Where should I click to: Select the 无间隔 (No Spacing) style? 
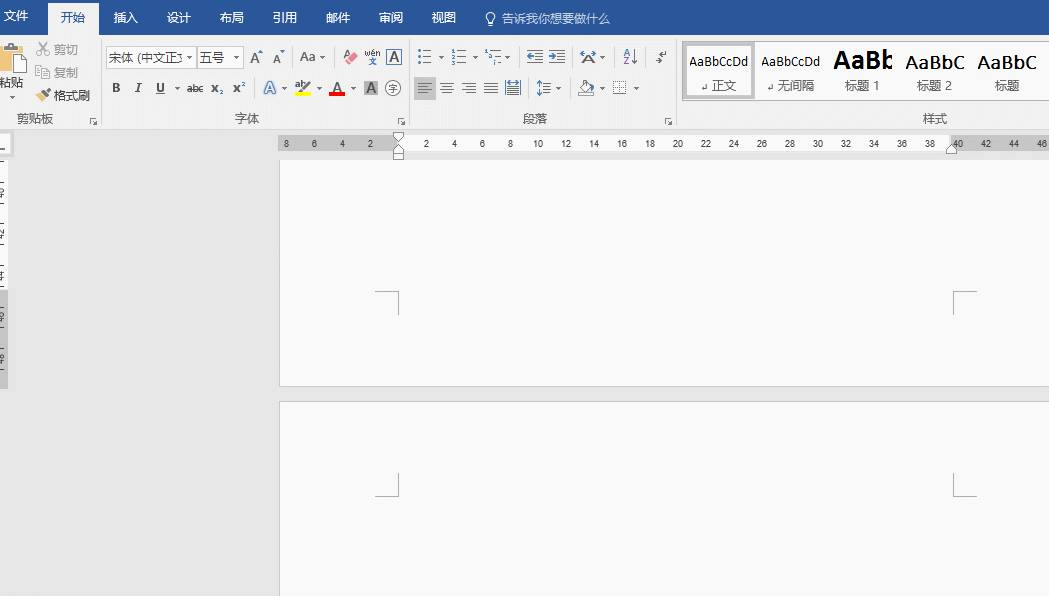coord(790,70)
